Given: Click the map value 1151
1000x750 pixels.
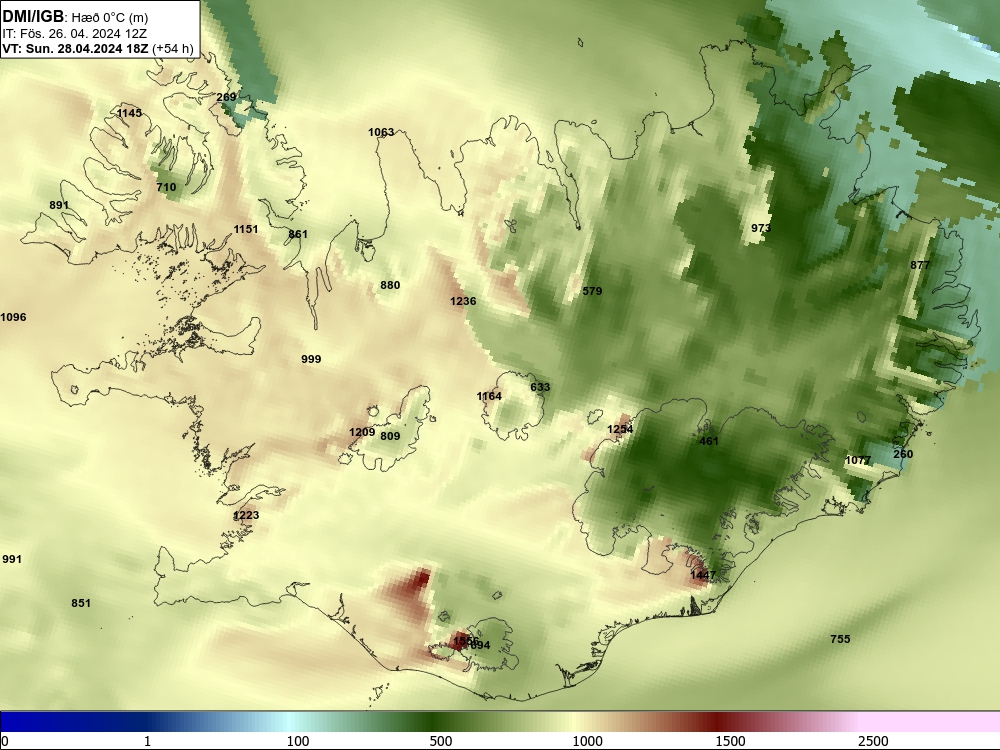Looking at the screenshot, I should 246,229.
